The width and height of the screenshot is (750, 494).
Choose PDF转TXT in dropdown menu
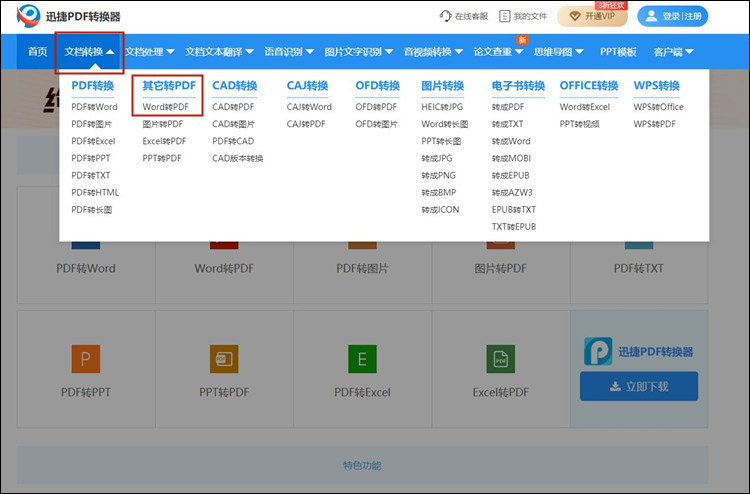tap(91, 176)
